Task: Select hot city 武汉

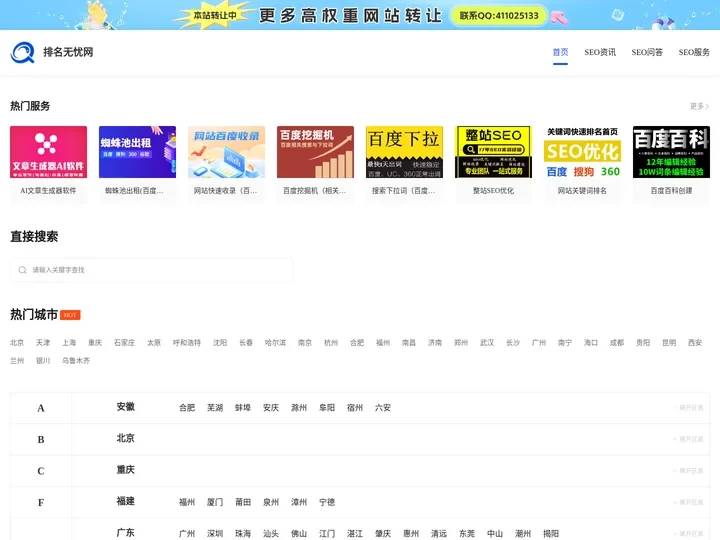Action: (487, 343)
